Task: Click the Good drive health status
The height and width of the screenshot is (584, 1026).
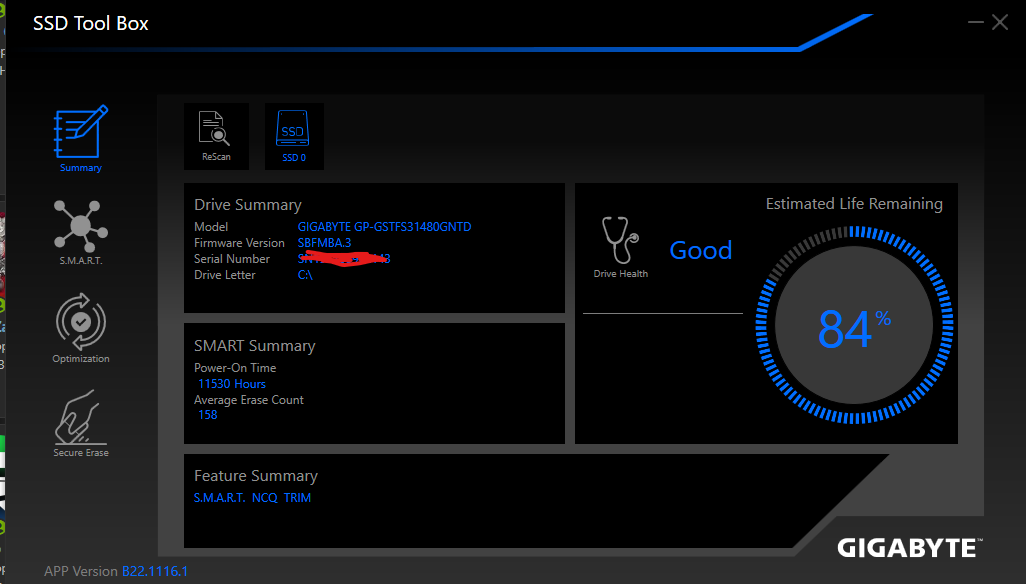Action: (700, 250)
